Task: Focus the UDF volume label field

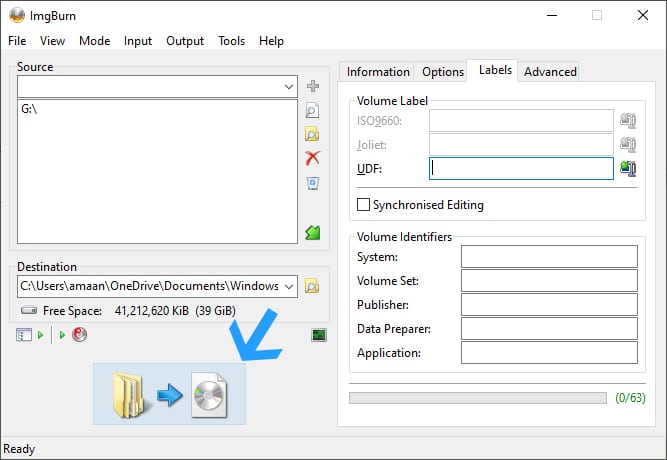Action: [x=521, y=169]
